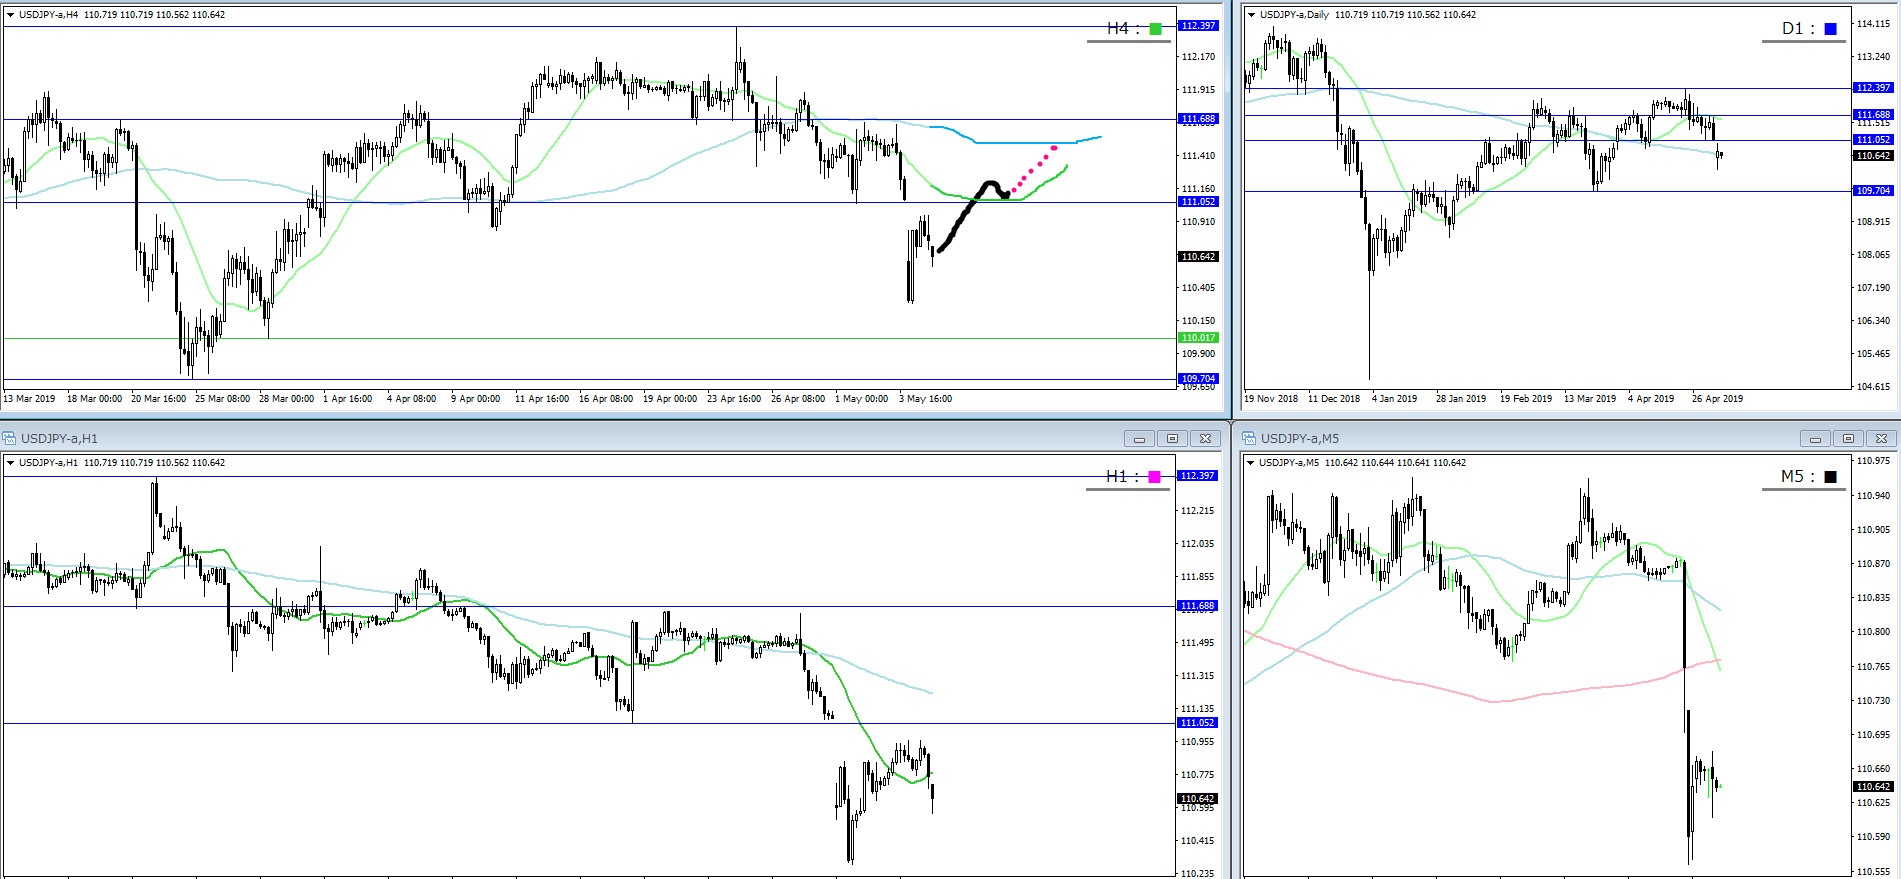
Task: Click the magenta H1 color square
Action: click(x=1155, y=477)
